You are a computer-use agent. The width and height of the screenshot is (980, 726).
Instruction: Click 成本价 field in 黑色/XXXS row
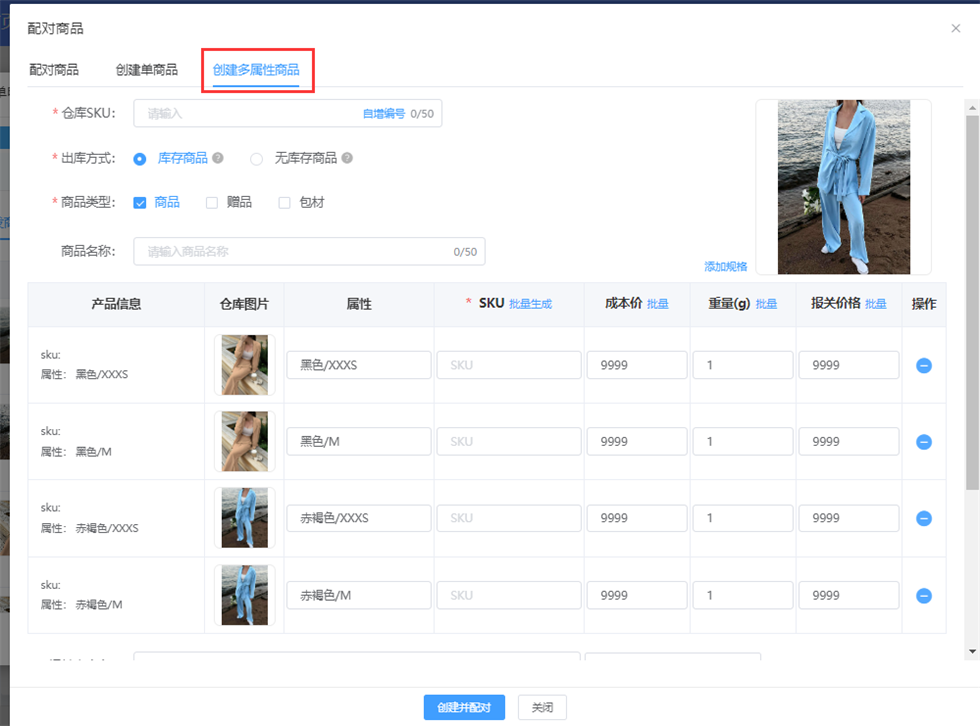point(637,365)
